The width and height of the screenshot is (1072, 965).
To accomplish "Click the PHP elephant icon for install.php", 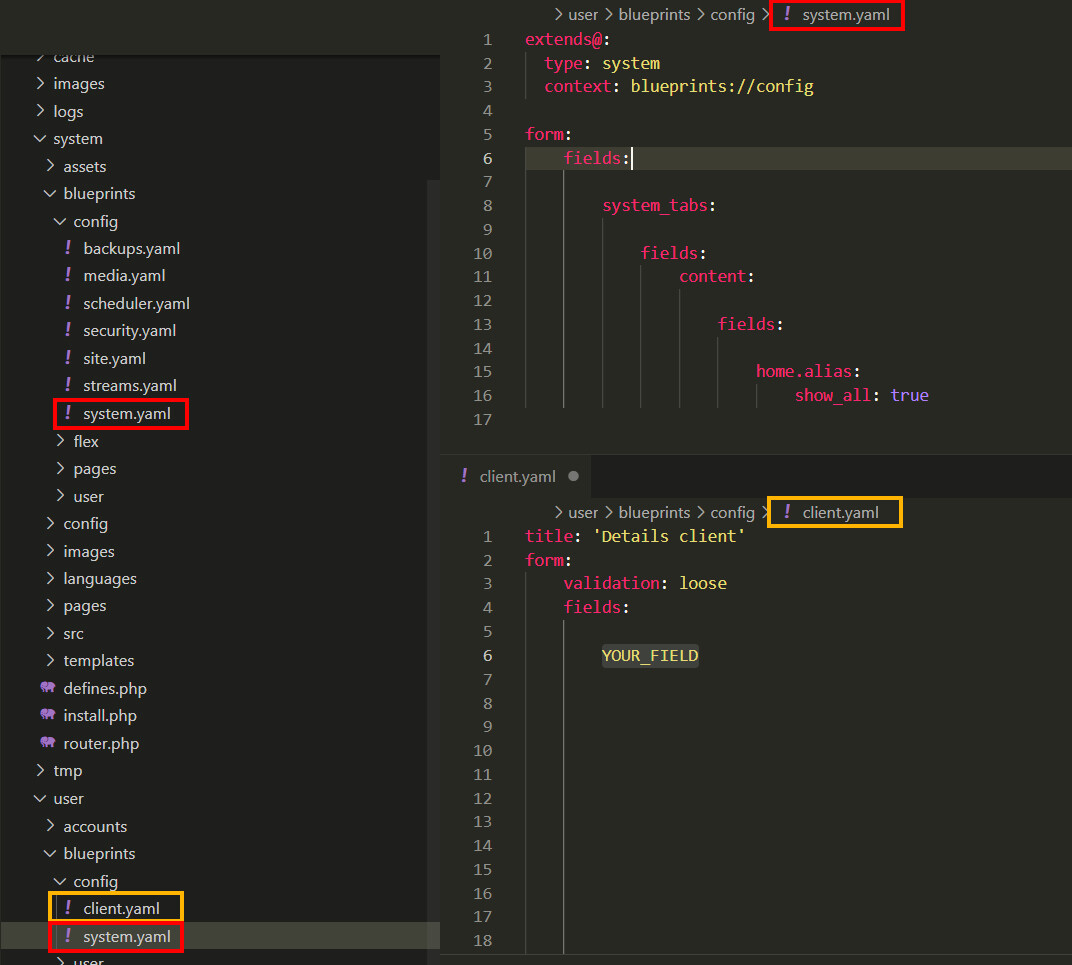I will [48, 715].
